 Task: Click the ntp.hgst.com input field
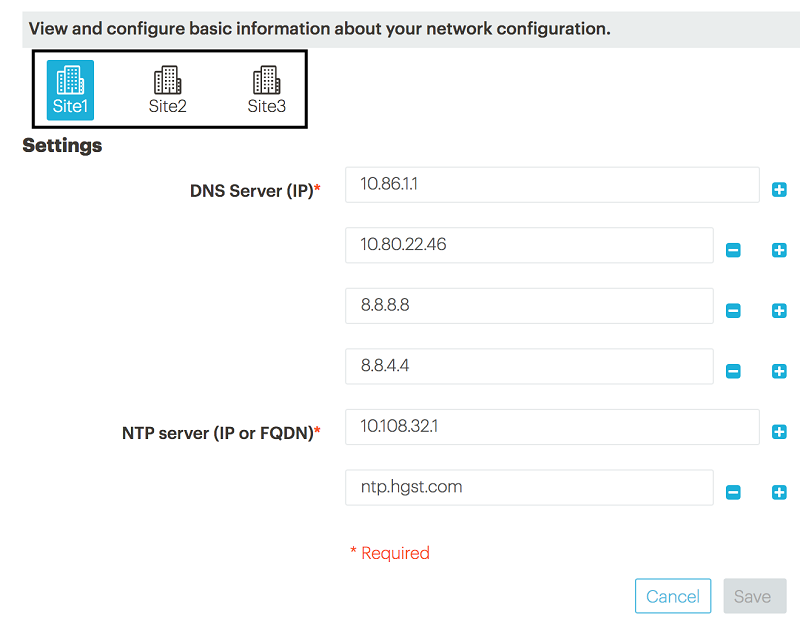529,488
